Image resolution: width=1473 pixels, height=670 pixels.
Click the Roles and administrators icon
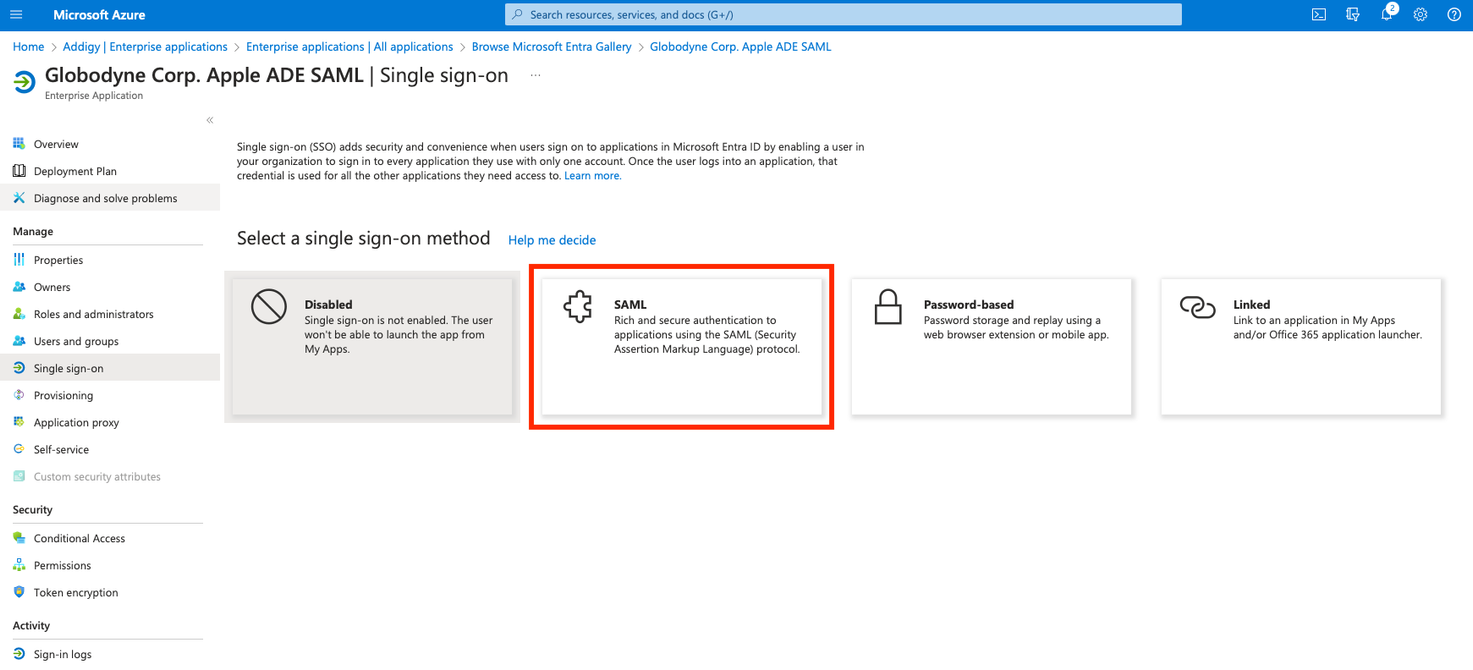click(19, 314)
